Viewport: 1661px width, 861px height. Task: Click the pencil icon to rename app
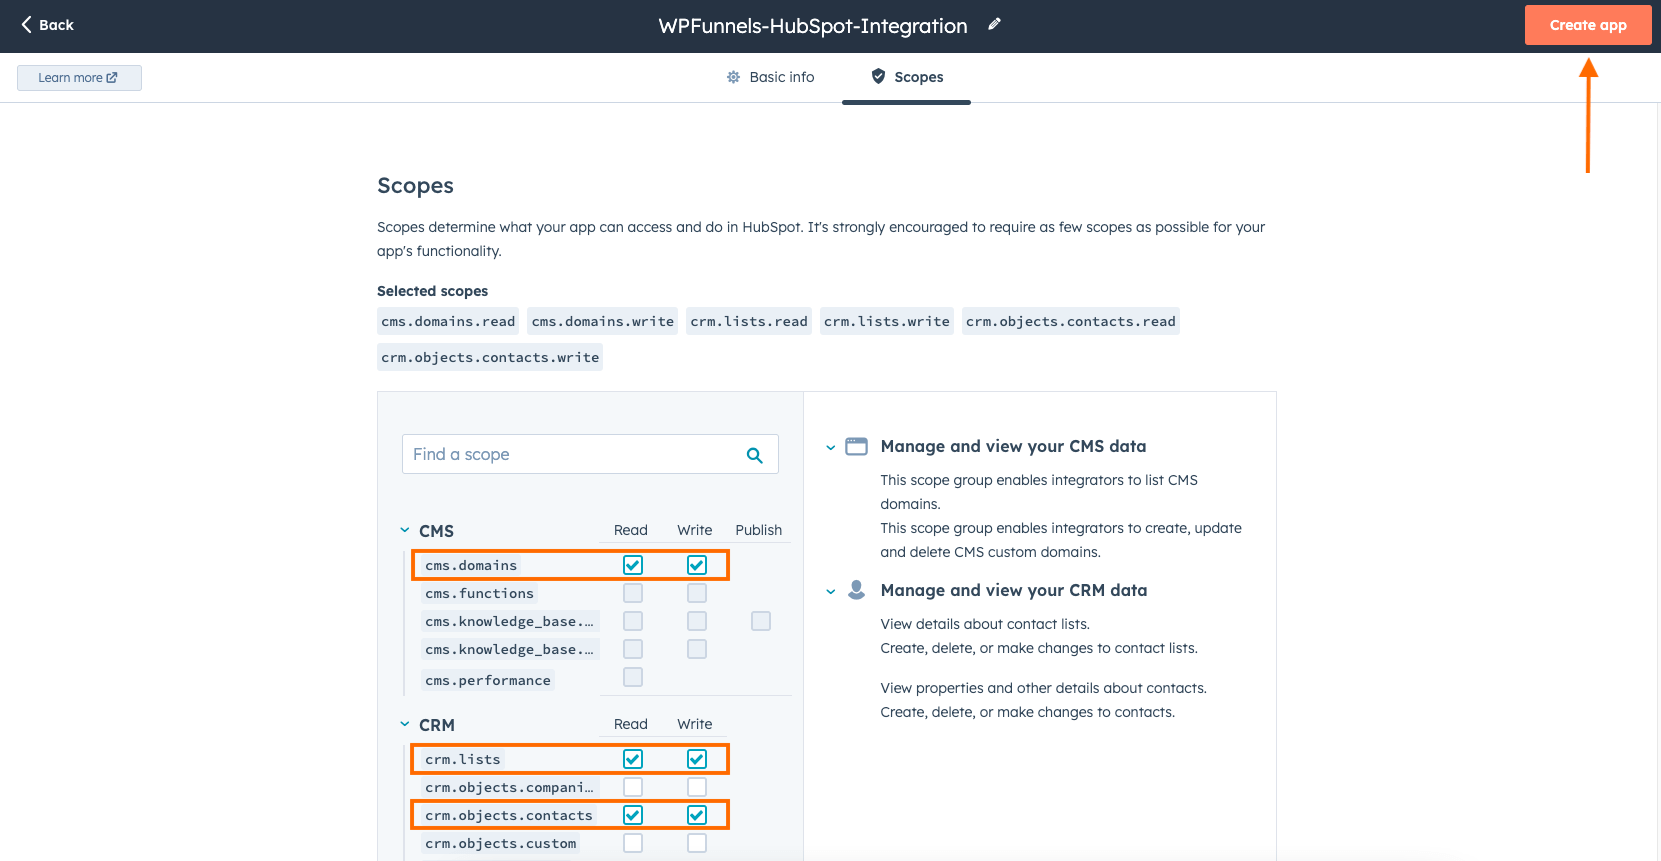coord(994,24)
